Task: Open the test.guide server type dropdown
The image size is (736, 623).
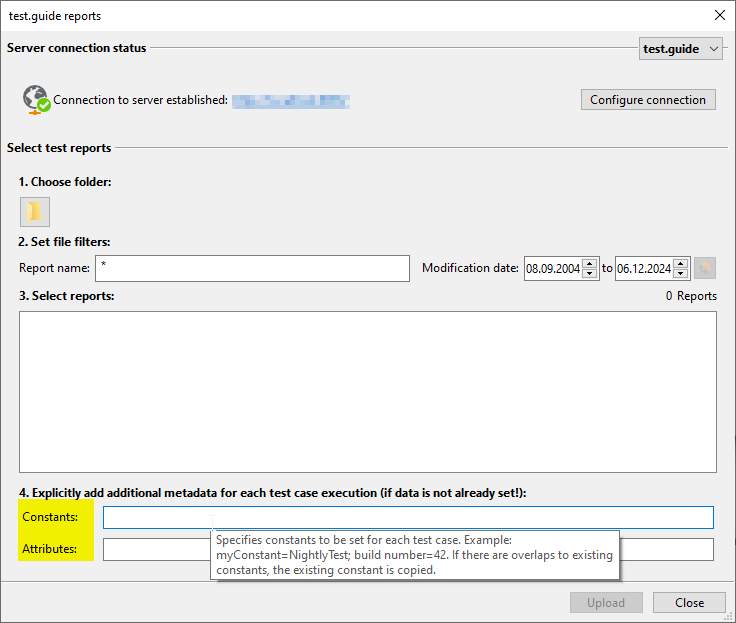Action: (680, 49)
